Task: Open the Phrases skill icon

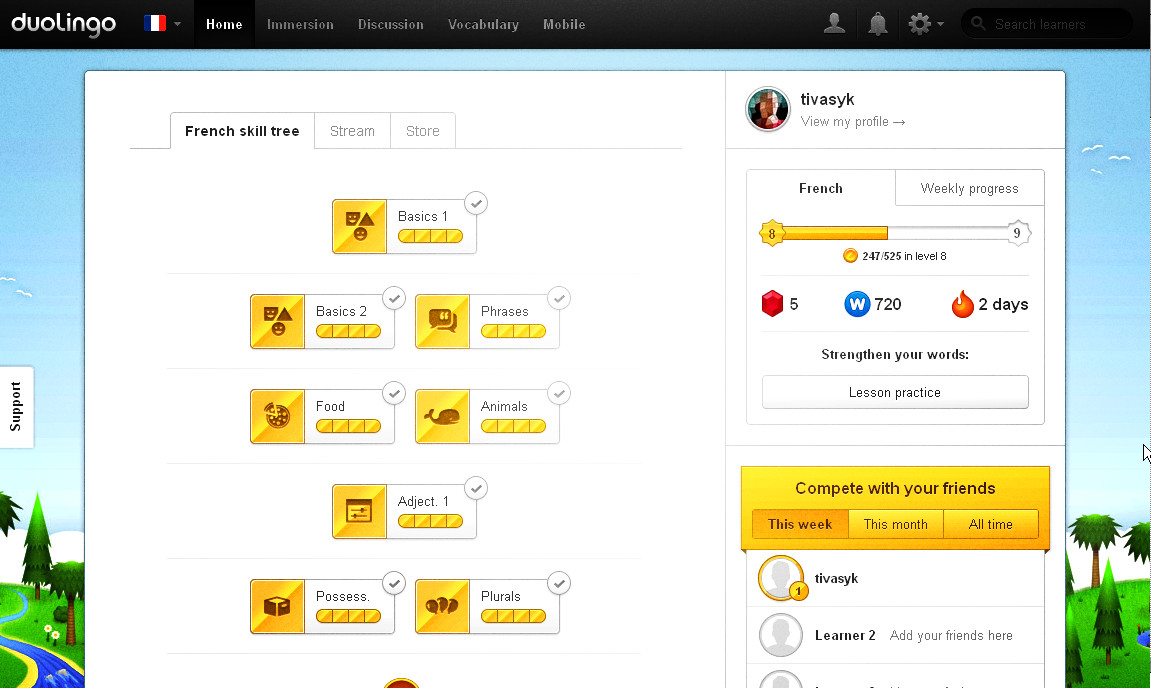Action: (x=443, y=322)
